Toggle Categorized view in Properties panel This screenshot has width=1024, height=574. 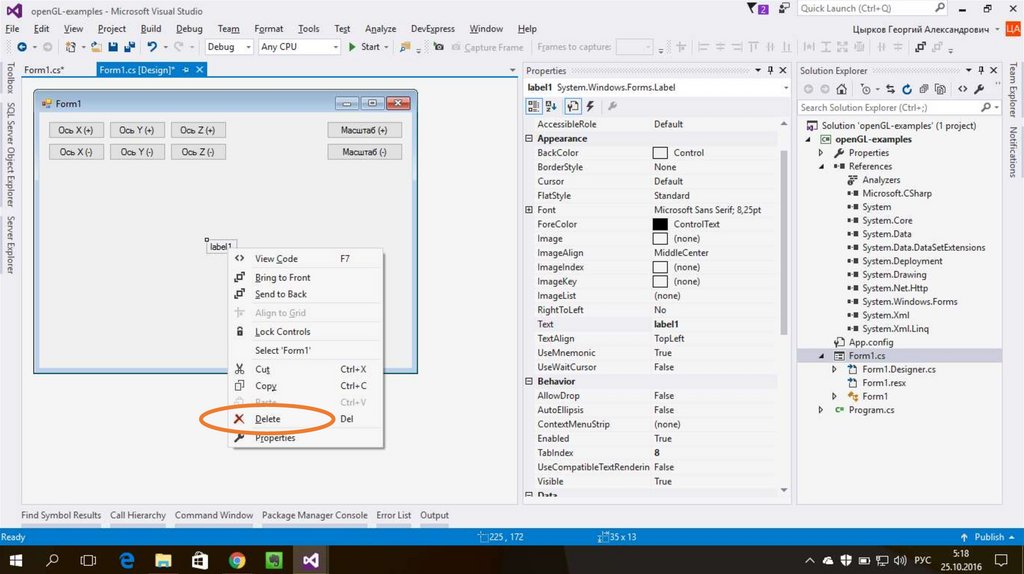pos(535,106)
